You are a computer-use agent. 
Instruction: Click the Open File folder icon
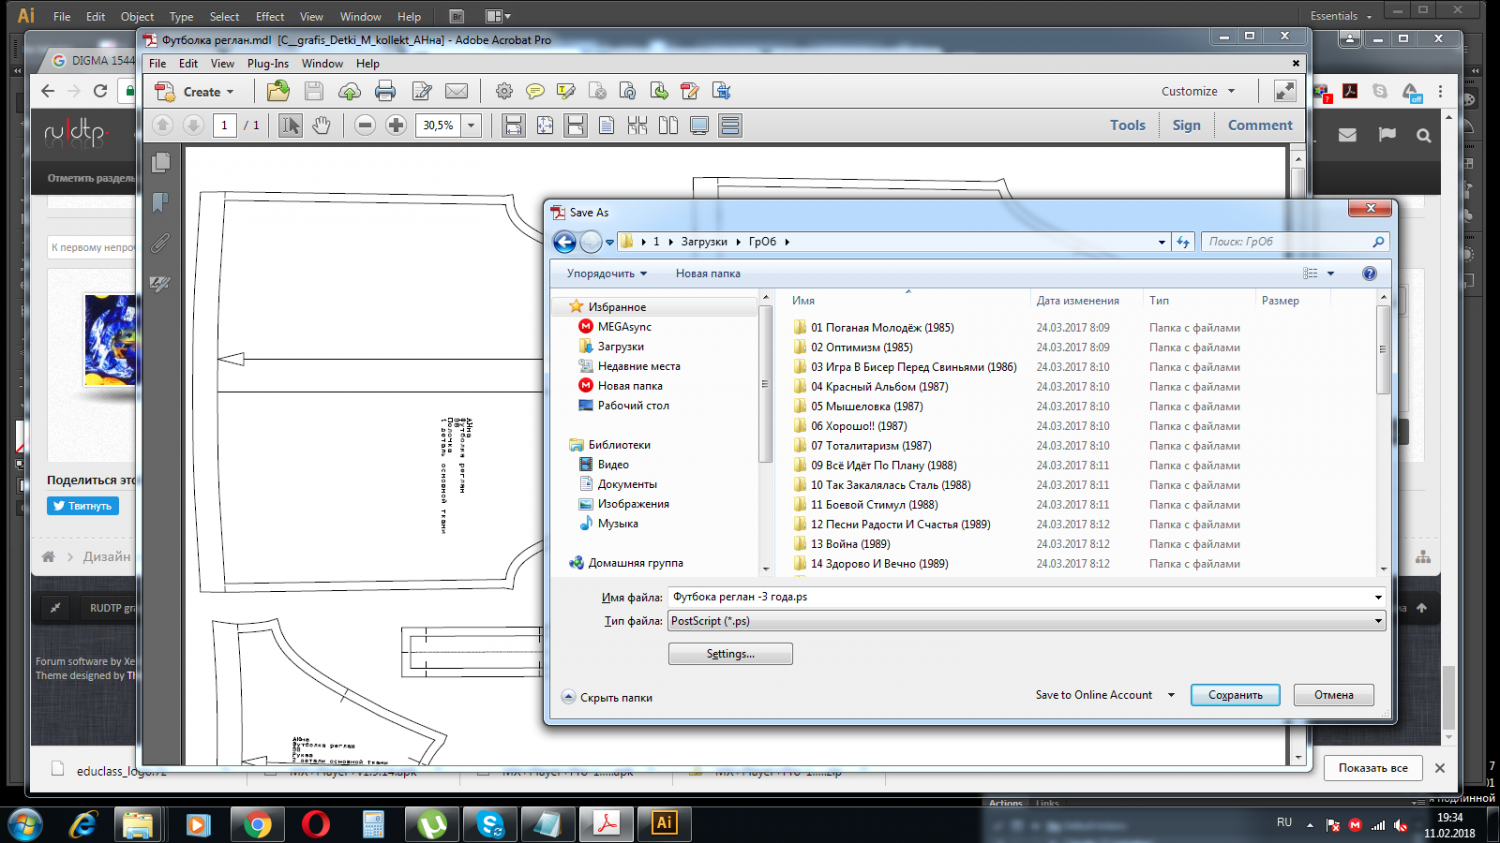[x=278, y=91]
